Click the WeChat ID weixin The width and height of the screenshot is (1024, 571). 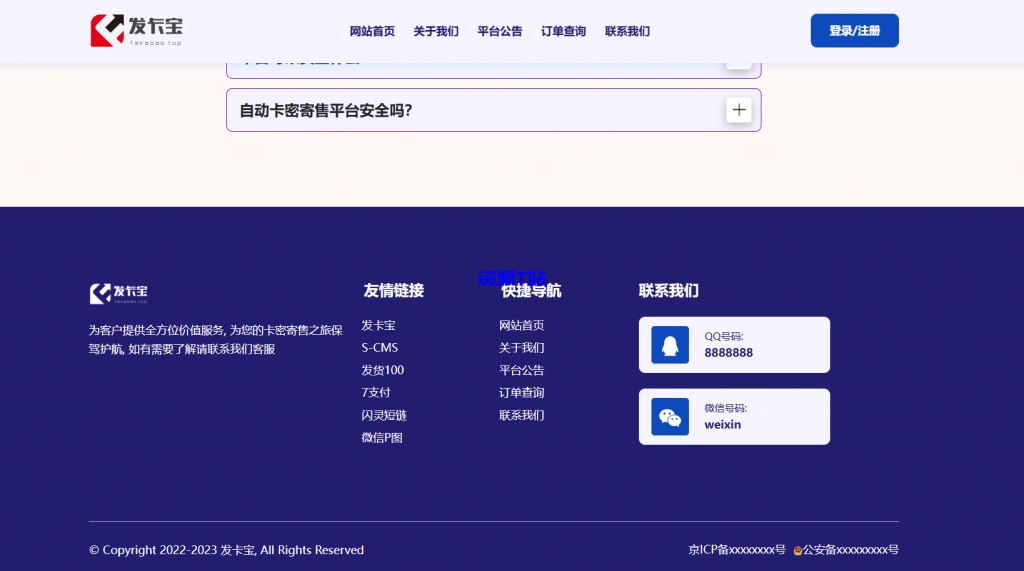tap(722, 425)
